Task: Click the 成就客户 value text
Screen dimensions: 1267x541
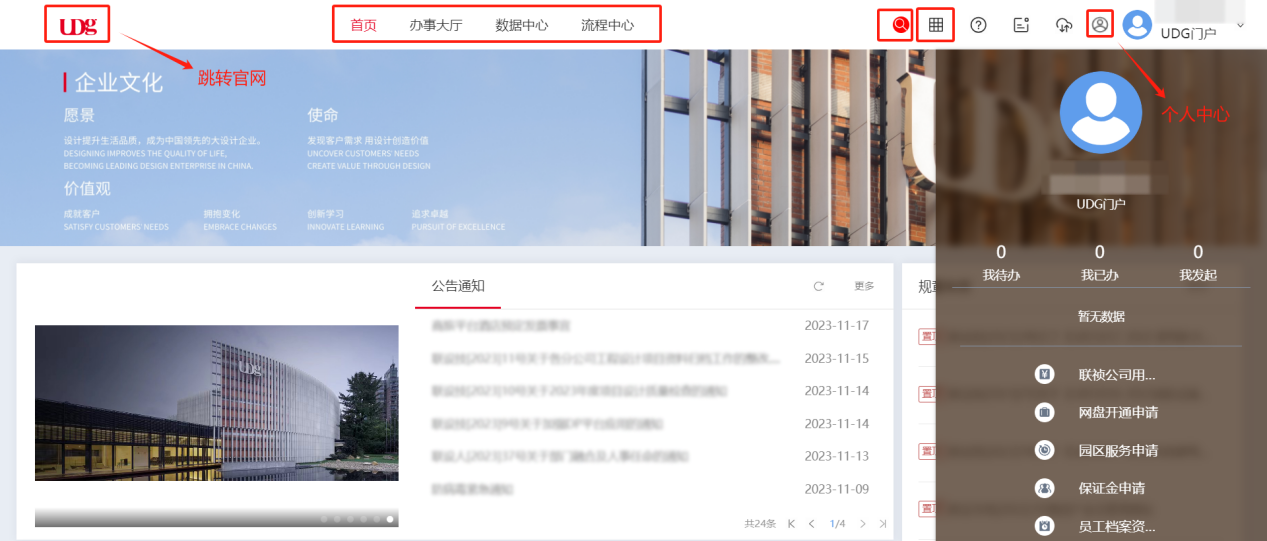Action: click(x=82, y=214)
